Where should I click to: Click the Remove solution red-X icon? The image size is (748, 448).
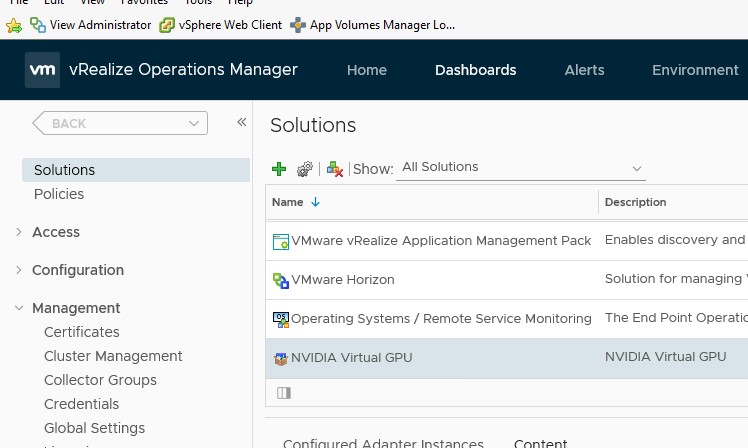coord(335,169)
